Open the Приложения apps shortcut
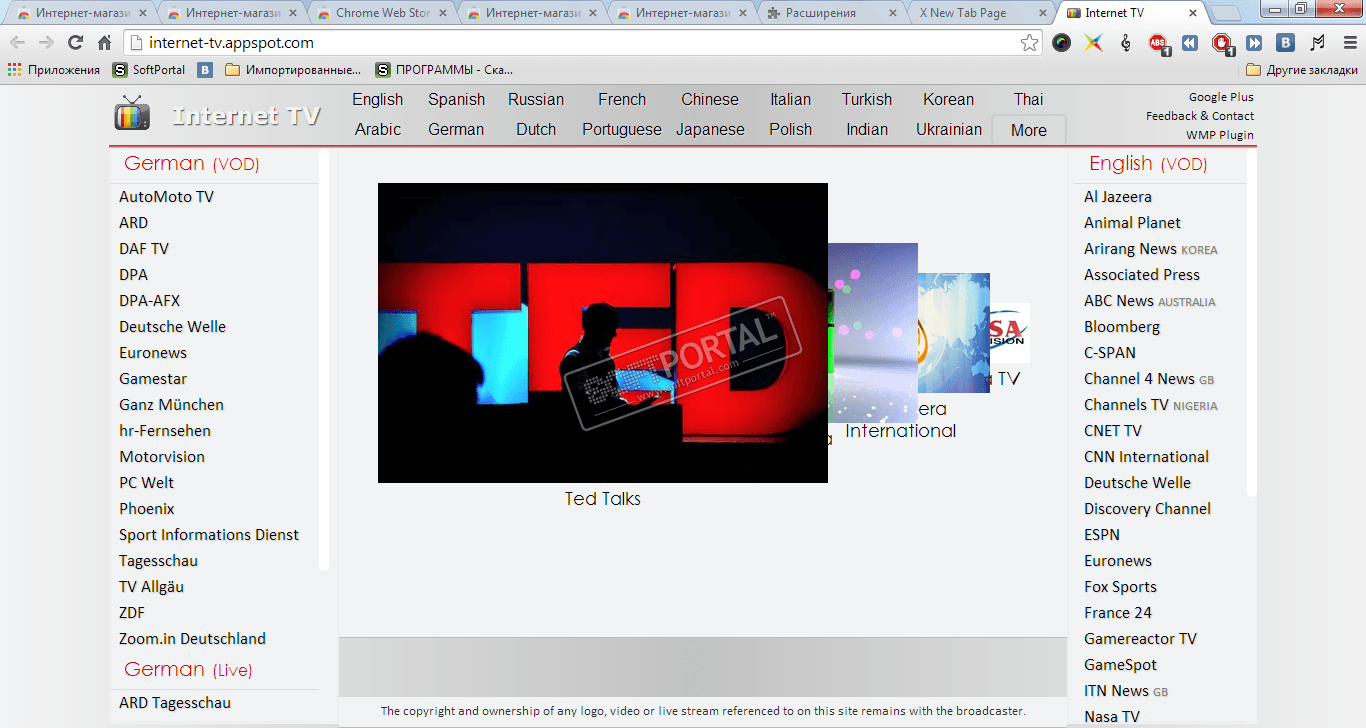This screenshot has height=728, width=1366. click(54, 70)
